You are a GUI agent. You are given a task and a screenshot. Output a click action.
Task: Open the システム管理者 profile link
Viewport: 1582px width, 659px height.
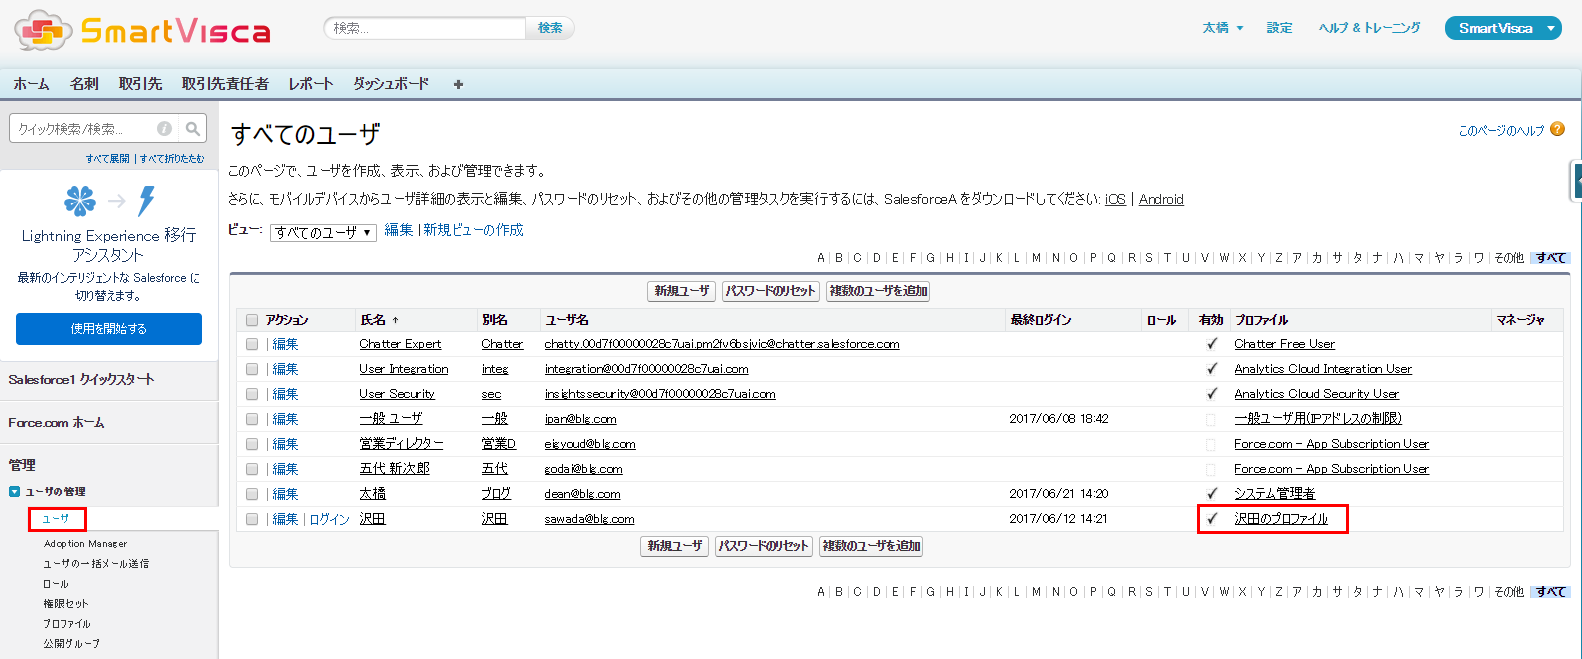tap(1274, 494)
